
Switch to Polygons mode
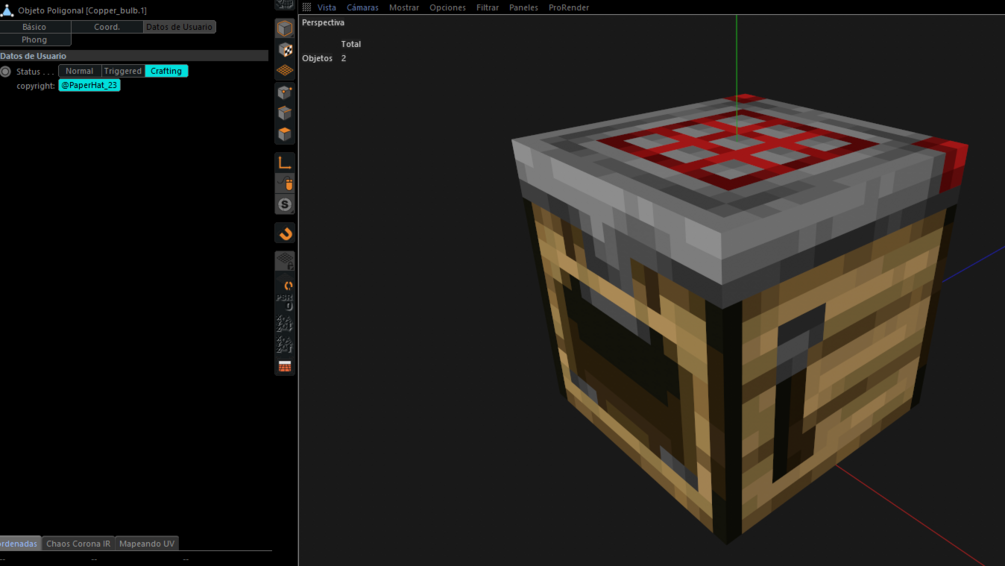pos(285,134)
